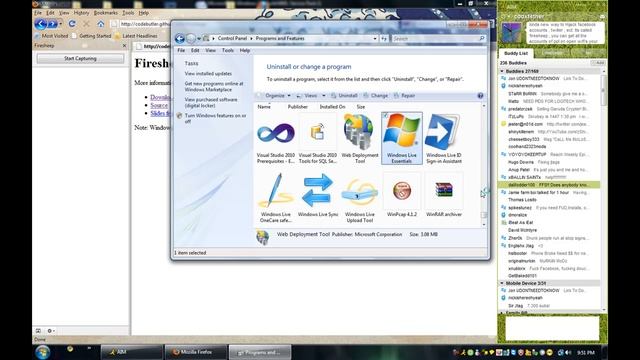Select the WinRAR archiver program icon
The height and width of the screenshot is (360, 640).
(444, 195)
